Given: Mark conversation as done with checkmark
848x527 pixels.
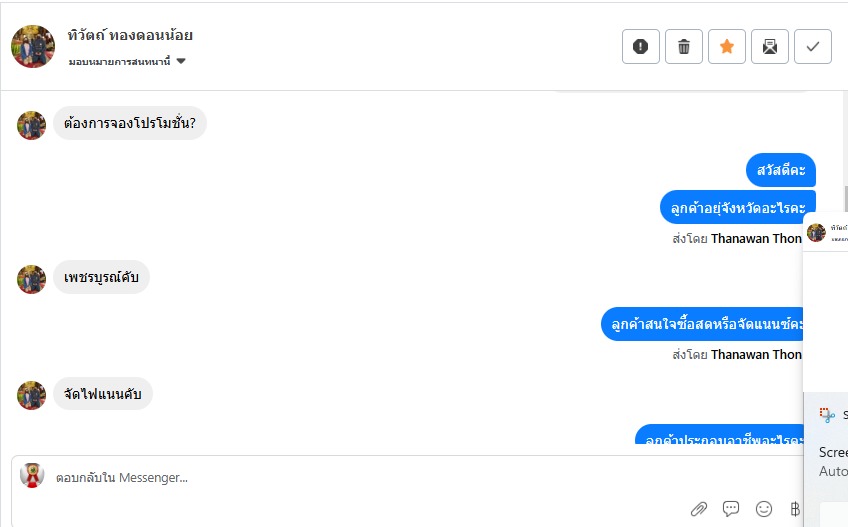Looking at the screenshot, I should 813,47.
